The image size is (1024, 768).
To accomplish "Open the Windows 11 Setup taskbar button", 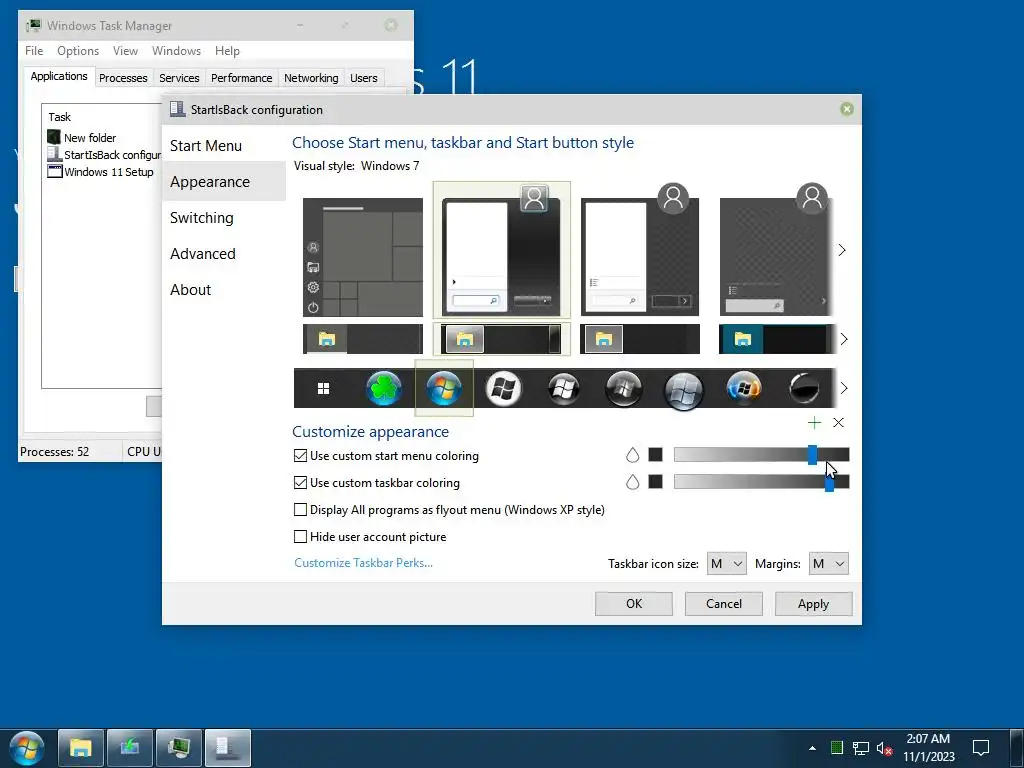I will click(x=130, y=748).
